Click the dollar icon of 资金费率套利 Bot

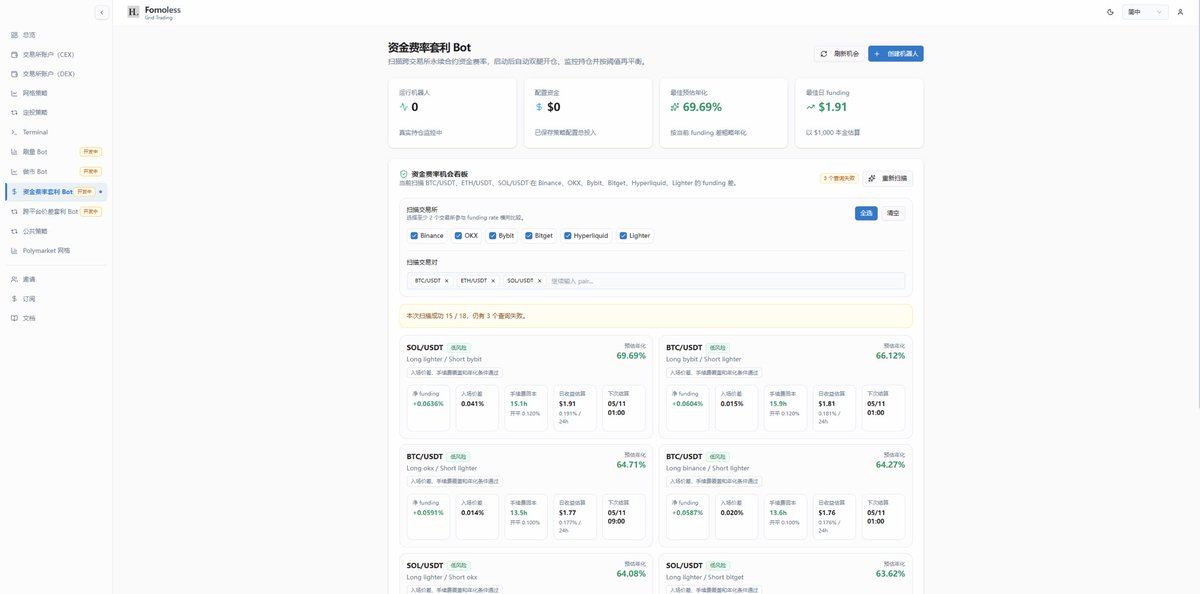click(14, 191)
